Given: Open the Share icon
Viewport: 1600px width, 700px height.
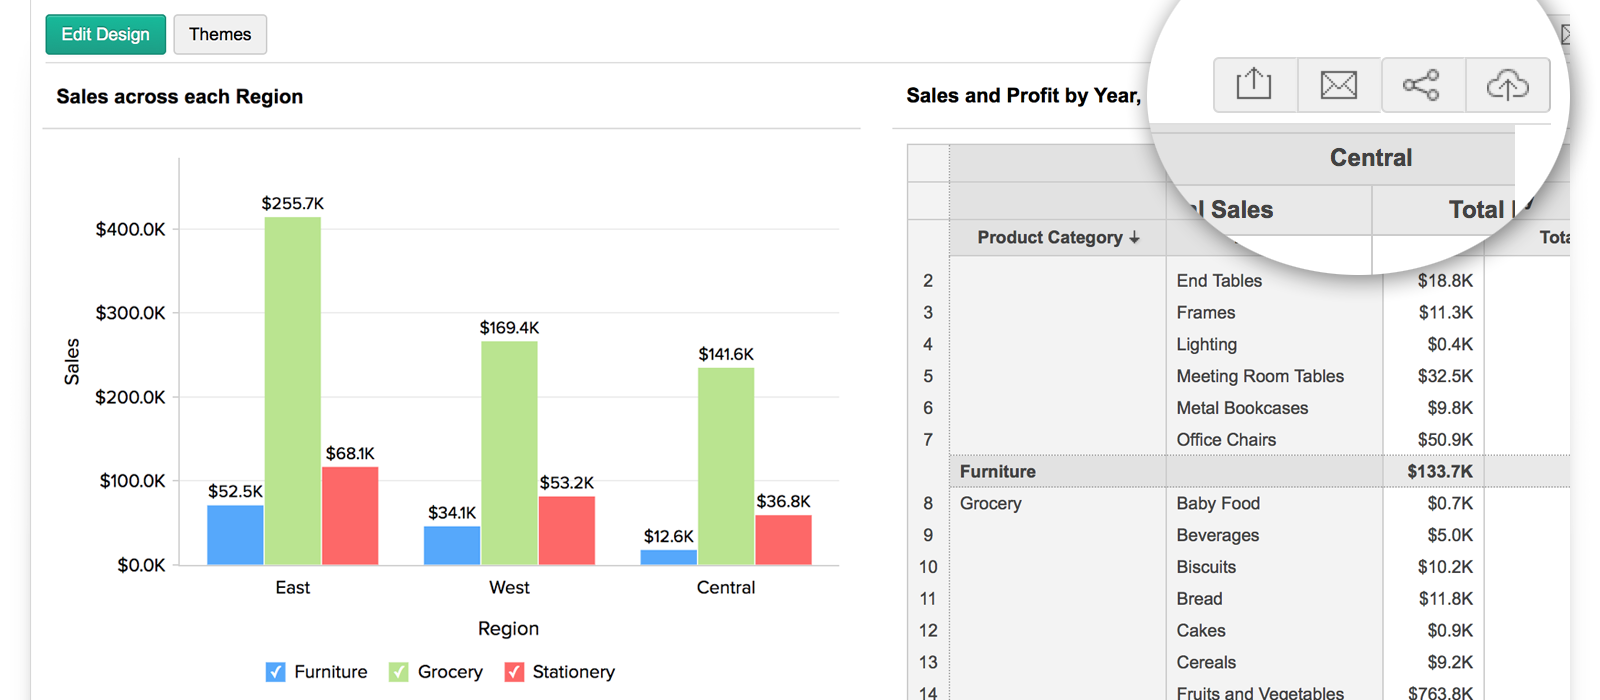Looking at the screenshot, I should pyautogui.click(x=1421, y=84).
